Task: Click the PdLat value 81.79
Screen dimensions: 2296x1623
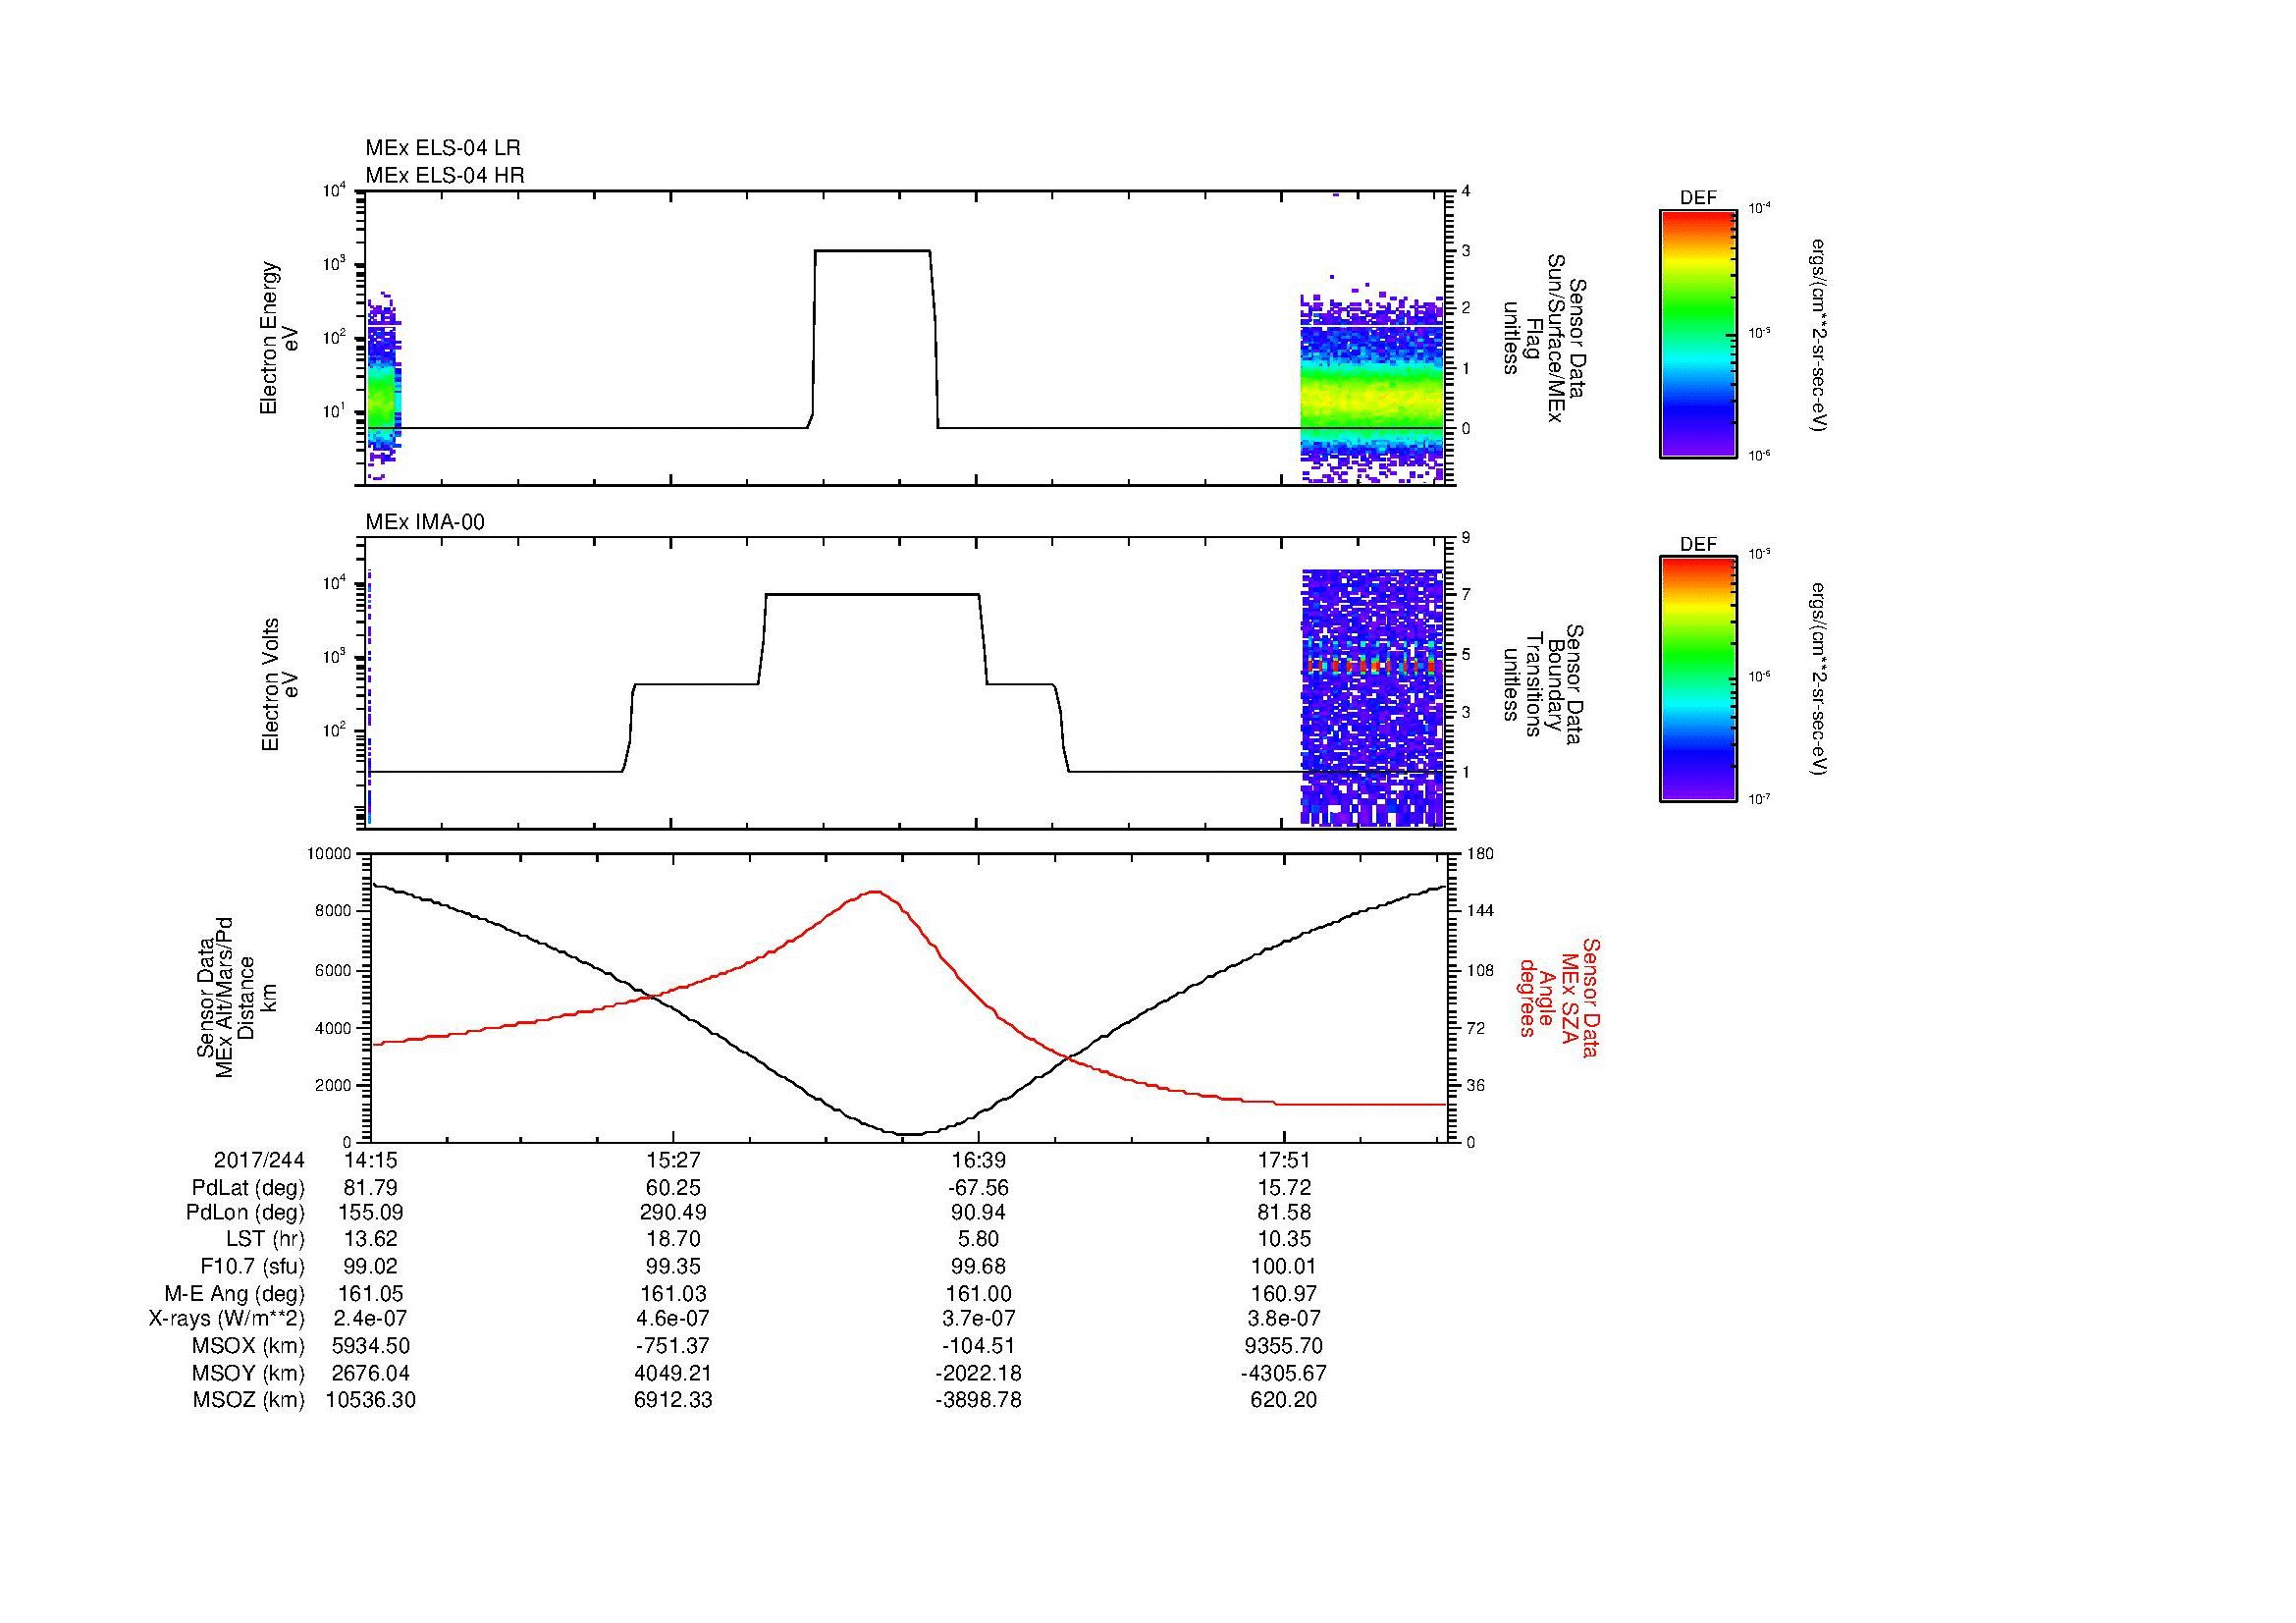Action: click(371, 1188)
